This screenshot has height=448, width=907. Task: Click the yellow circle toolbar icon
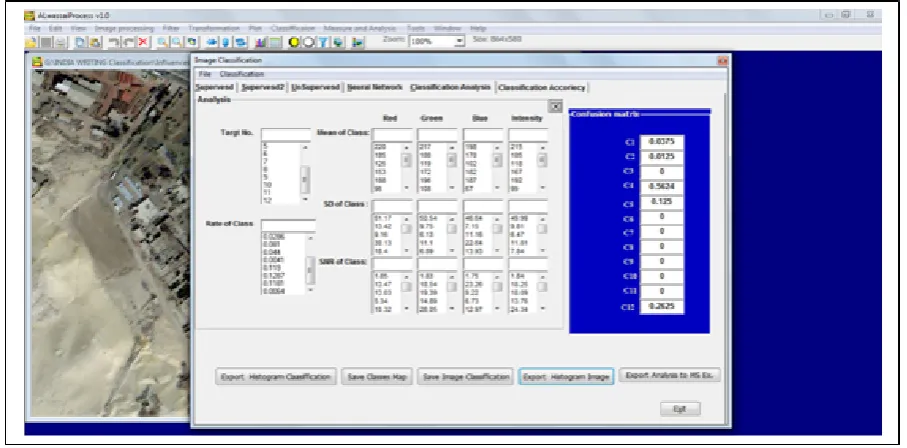tap(294, 42)
